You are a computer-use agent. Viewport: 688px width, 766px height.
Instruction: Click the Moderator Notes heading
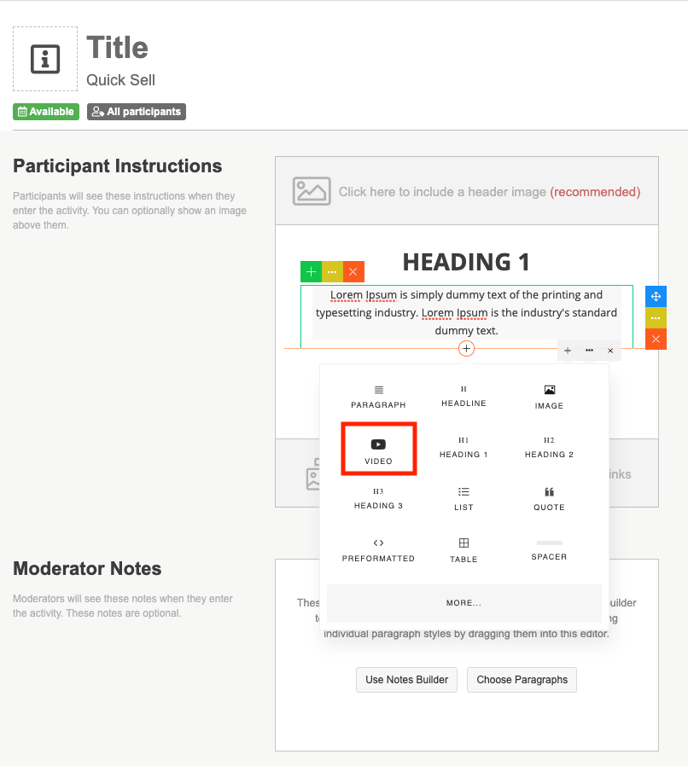[x=87, y=569]
